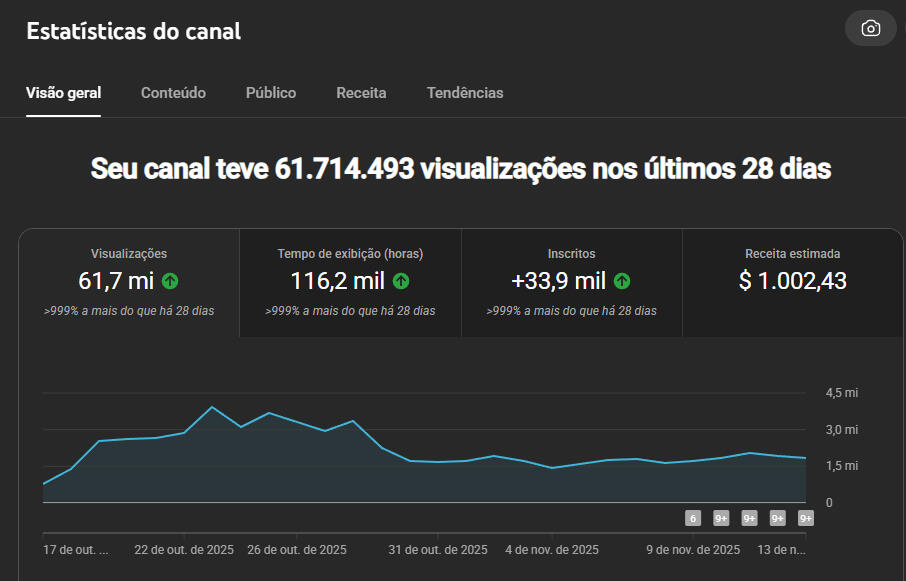Click the camera screenshot icon button
Image resolution: width=906 pixels, height=581 pixels.
tap(870, 28)
